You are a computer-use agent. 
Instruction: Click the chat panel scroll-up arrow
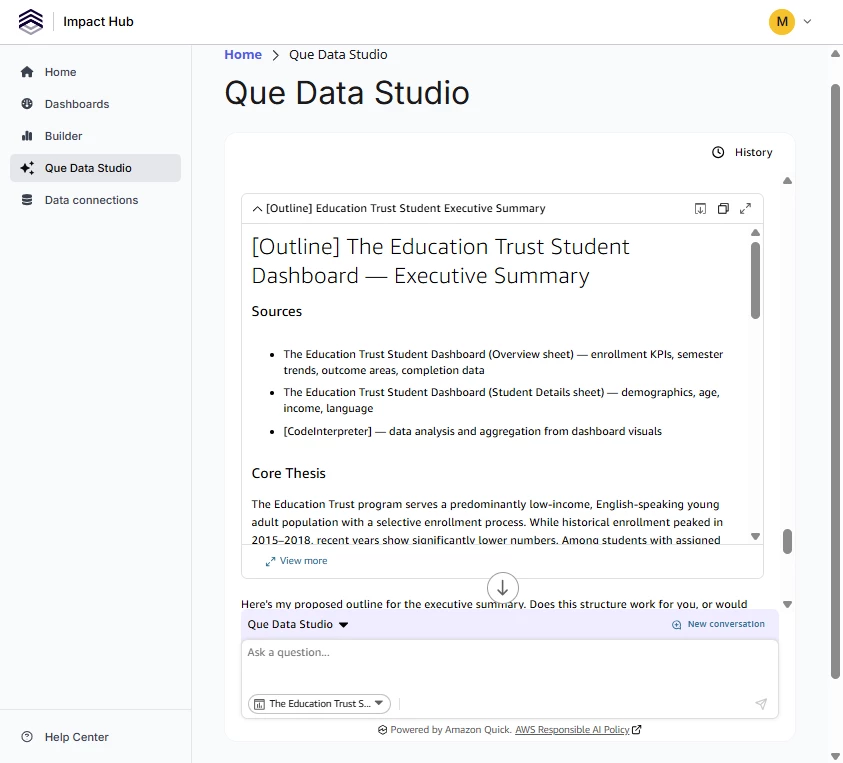[787, 181]
